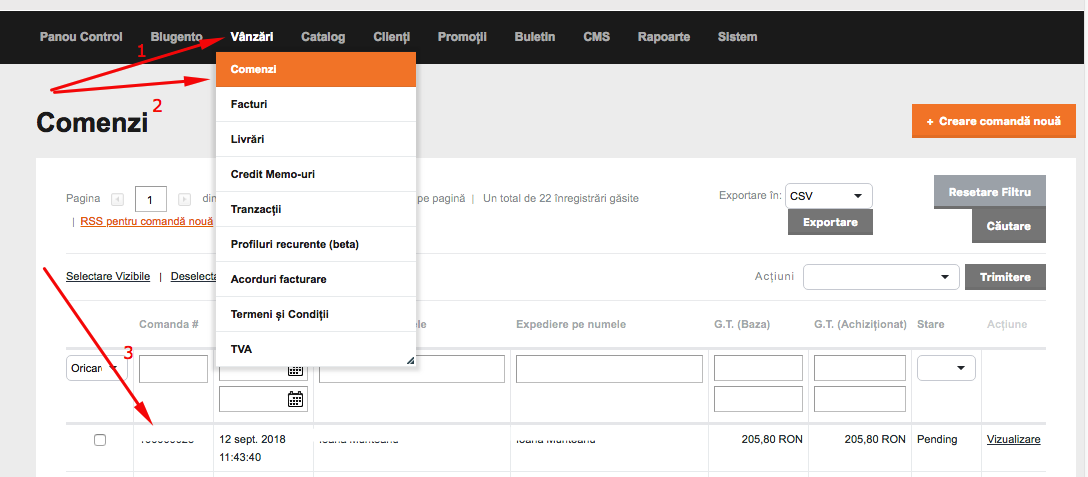Sort by Comanda # column header
1088x477 pixels.
click(x=169, y=324)
